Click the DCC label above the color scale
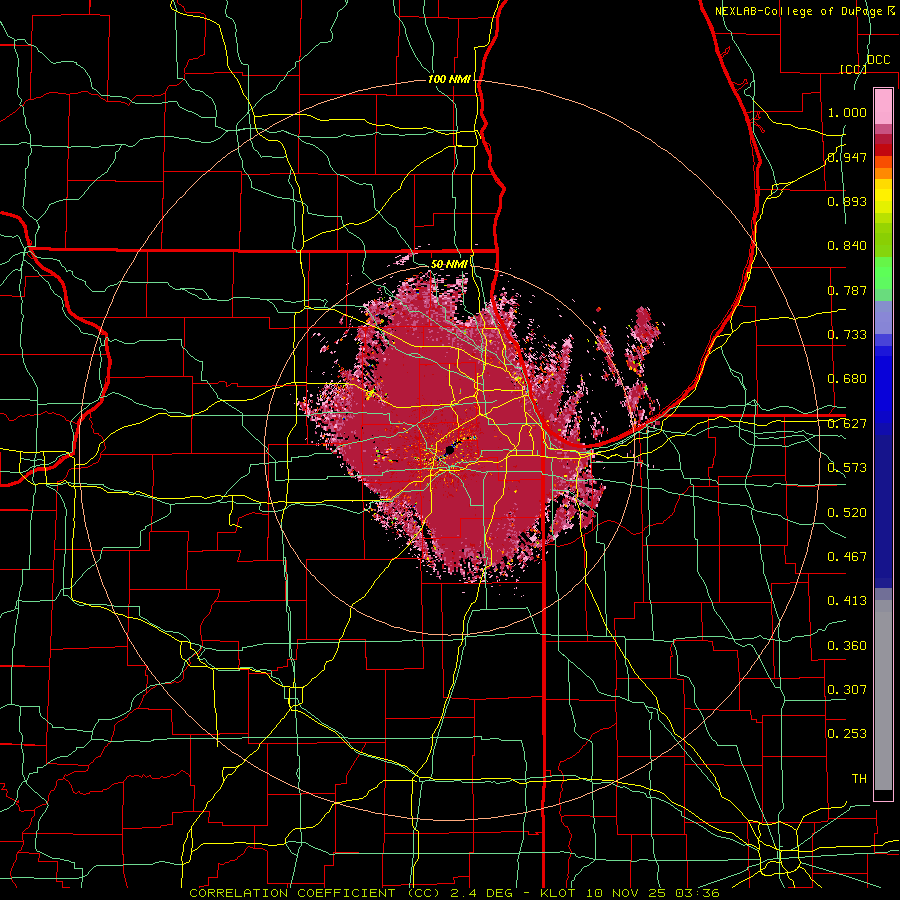The width and height of the screenshot is (900, 900). (x=878, y=60)
